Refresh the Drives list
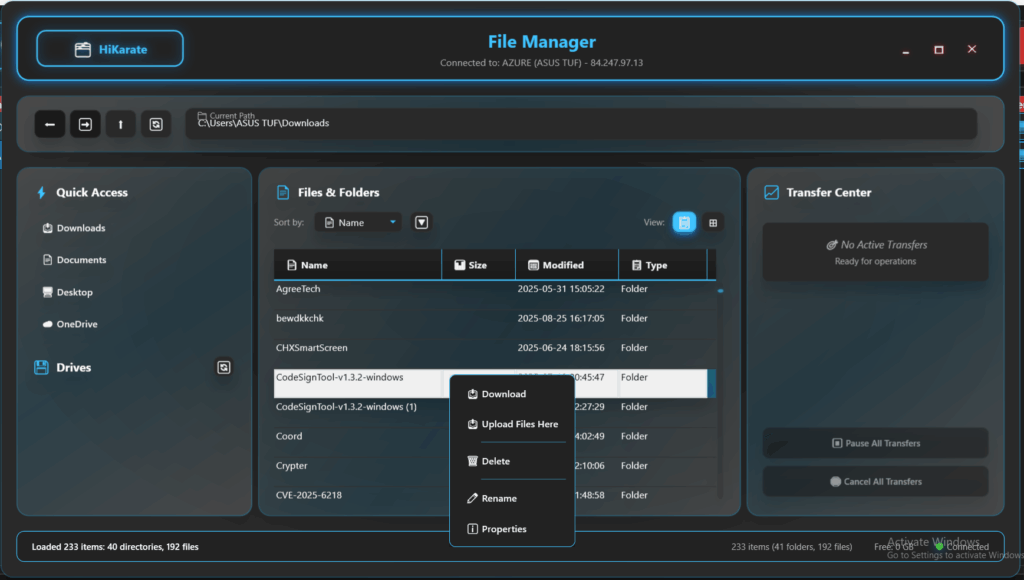This screenshot has height=580, width=1024. 224,368
